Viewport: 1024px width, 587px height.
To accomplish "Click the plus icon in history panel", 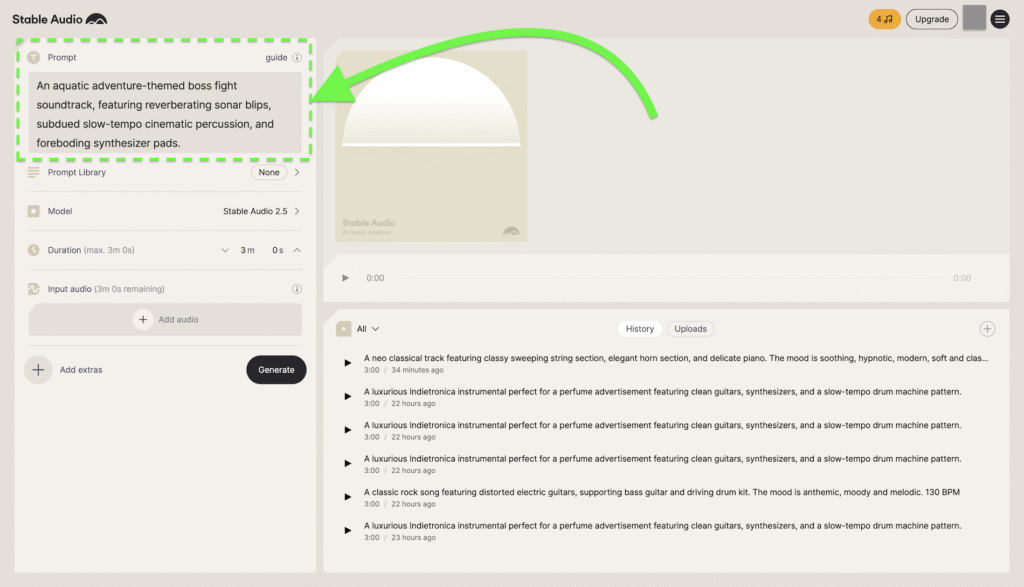I will coord(987,329).
